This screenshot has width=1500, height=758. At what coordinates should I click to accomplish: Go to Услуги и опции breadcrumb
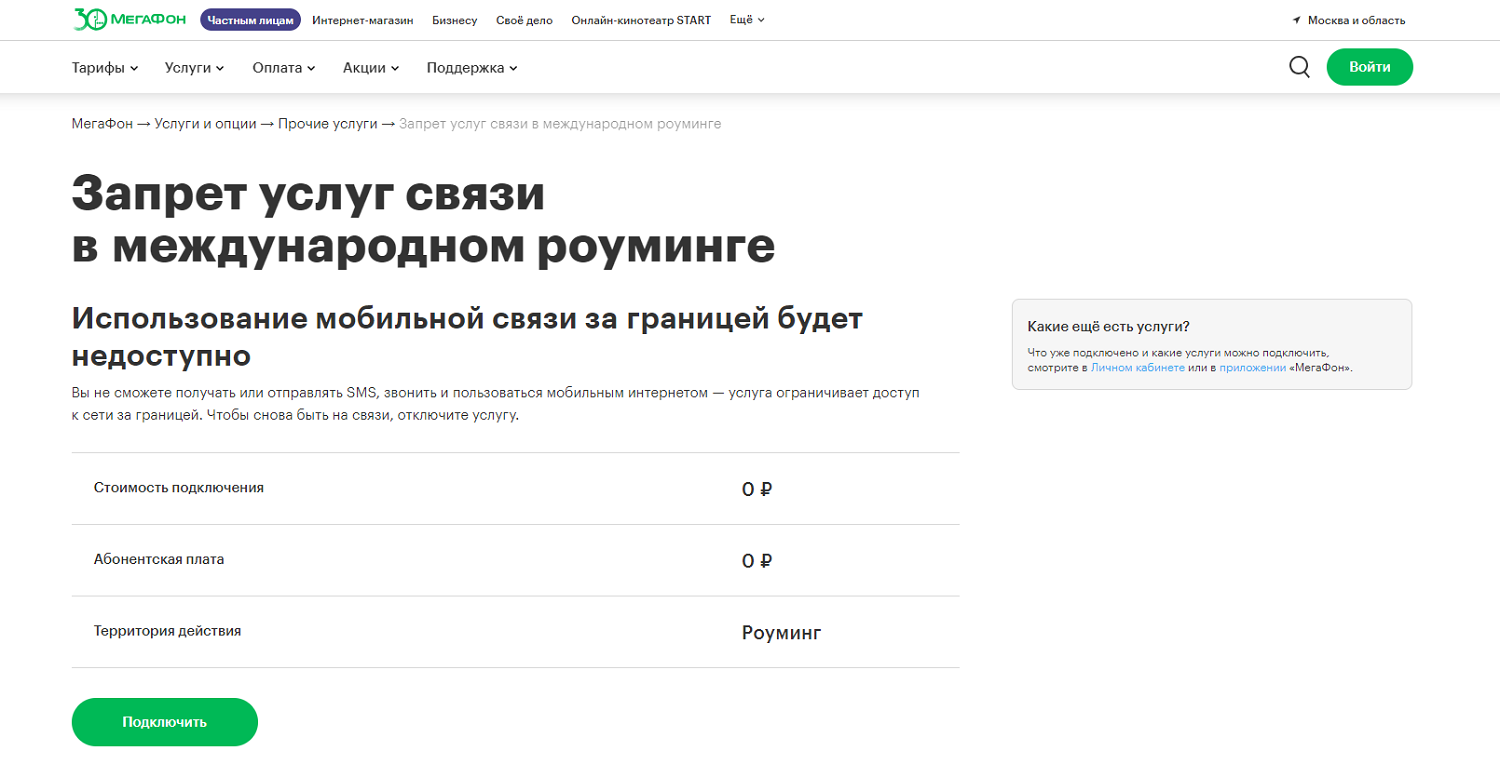click(x=206, y=124)
